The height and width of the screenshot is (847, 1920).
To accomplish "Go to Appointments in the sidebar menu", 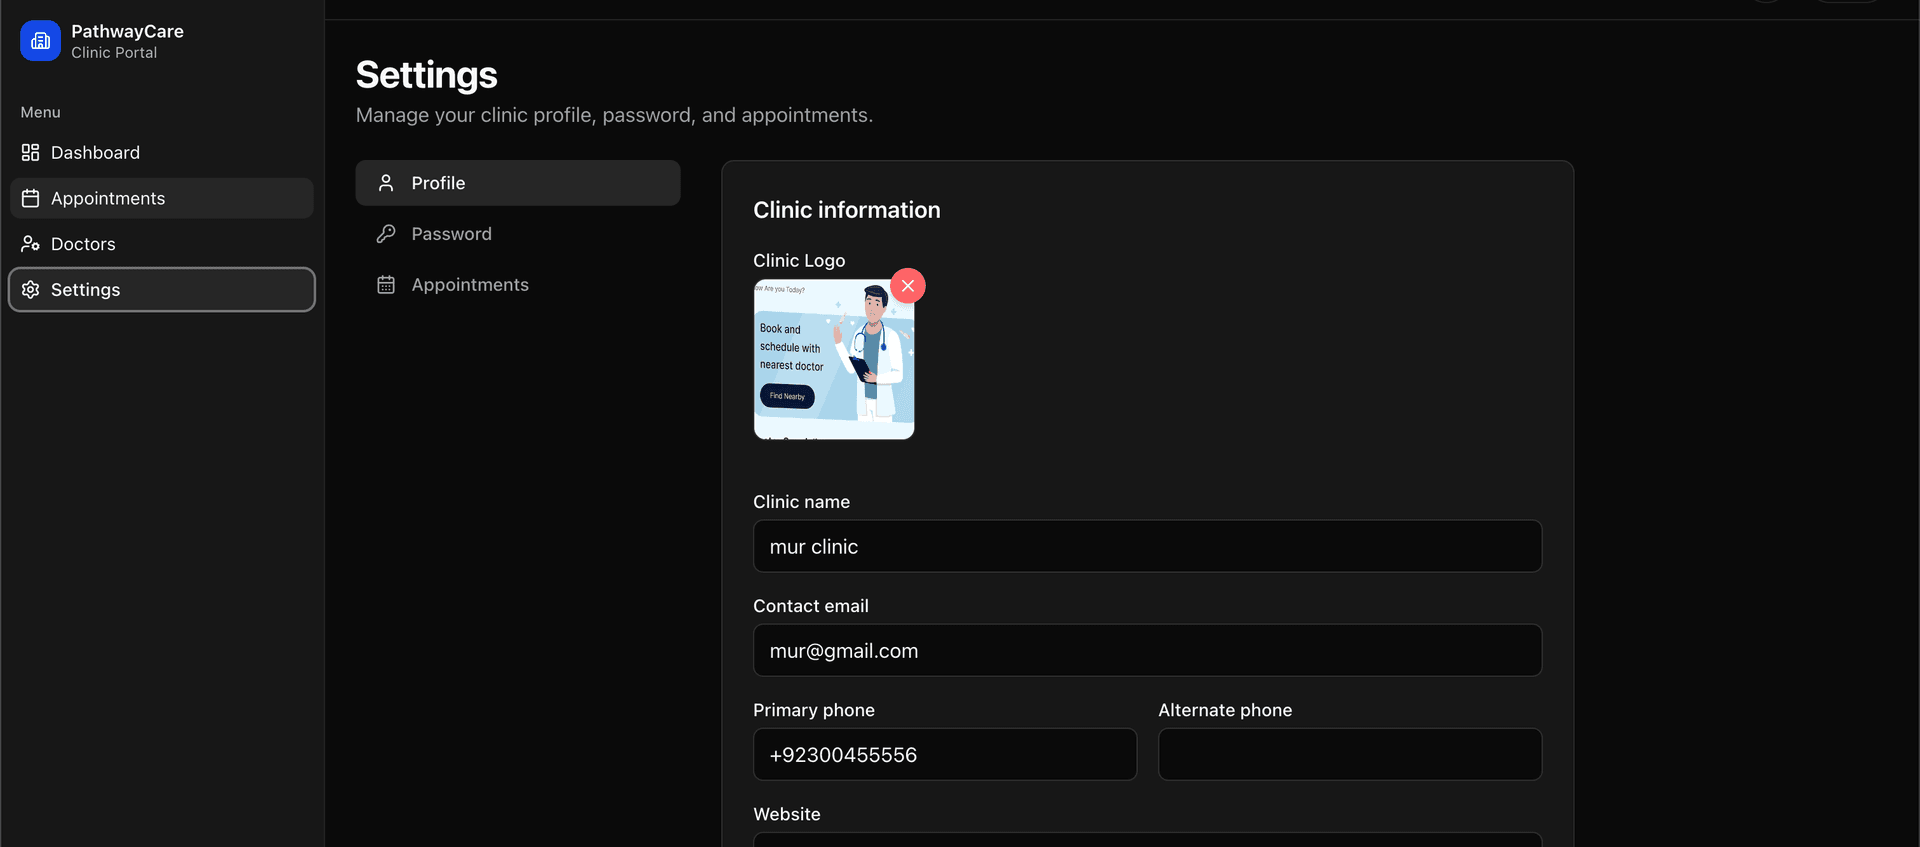I will click(x=162, y=198).
